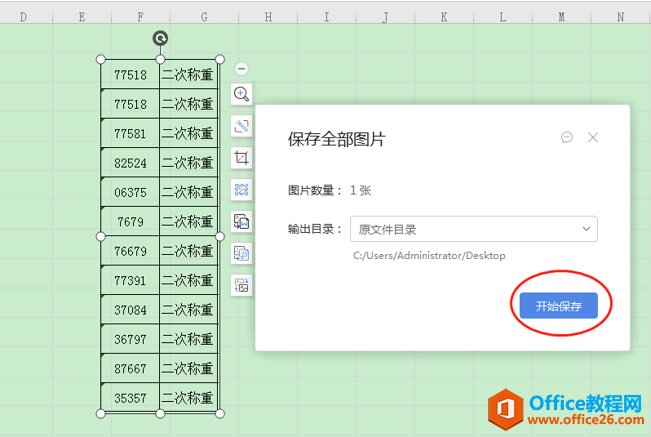Screen dimensions: 651x437
Task: Expand the 输出目录 dropdown arrow
Action: pos(586,229)
